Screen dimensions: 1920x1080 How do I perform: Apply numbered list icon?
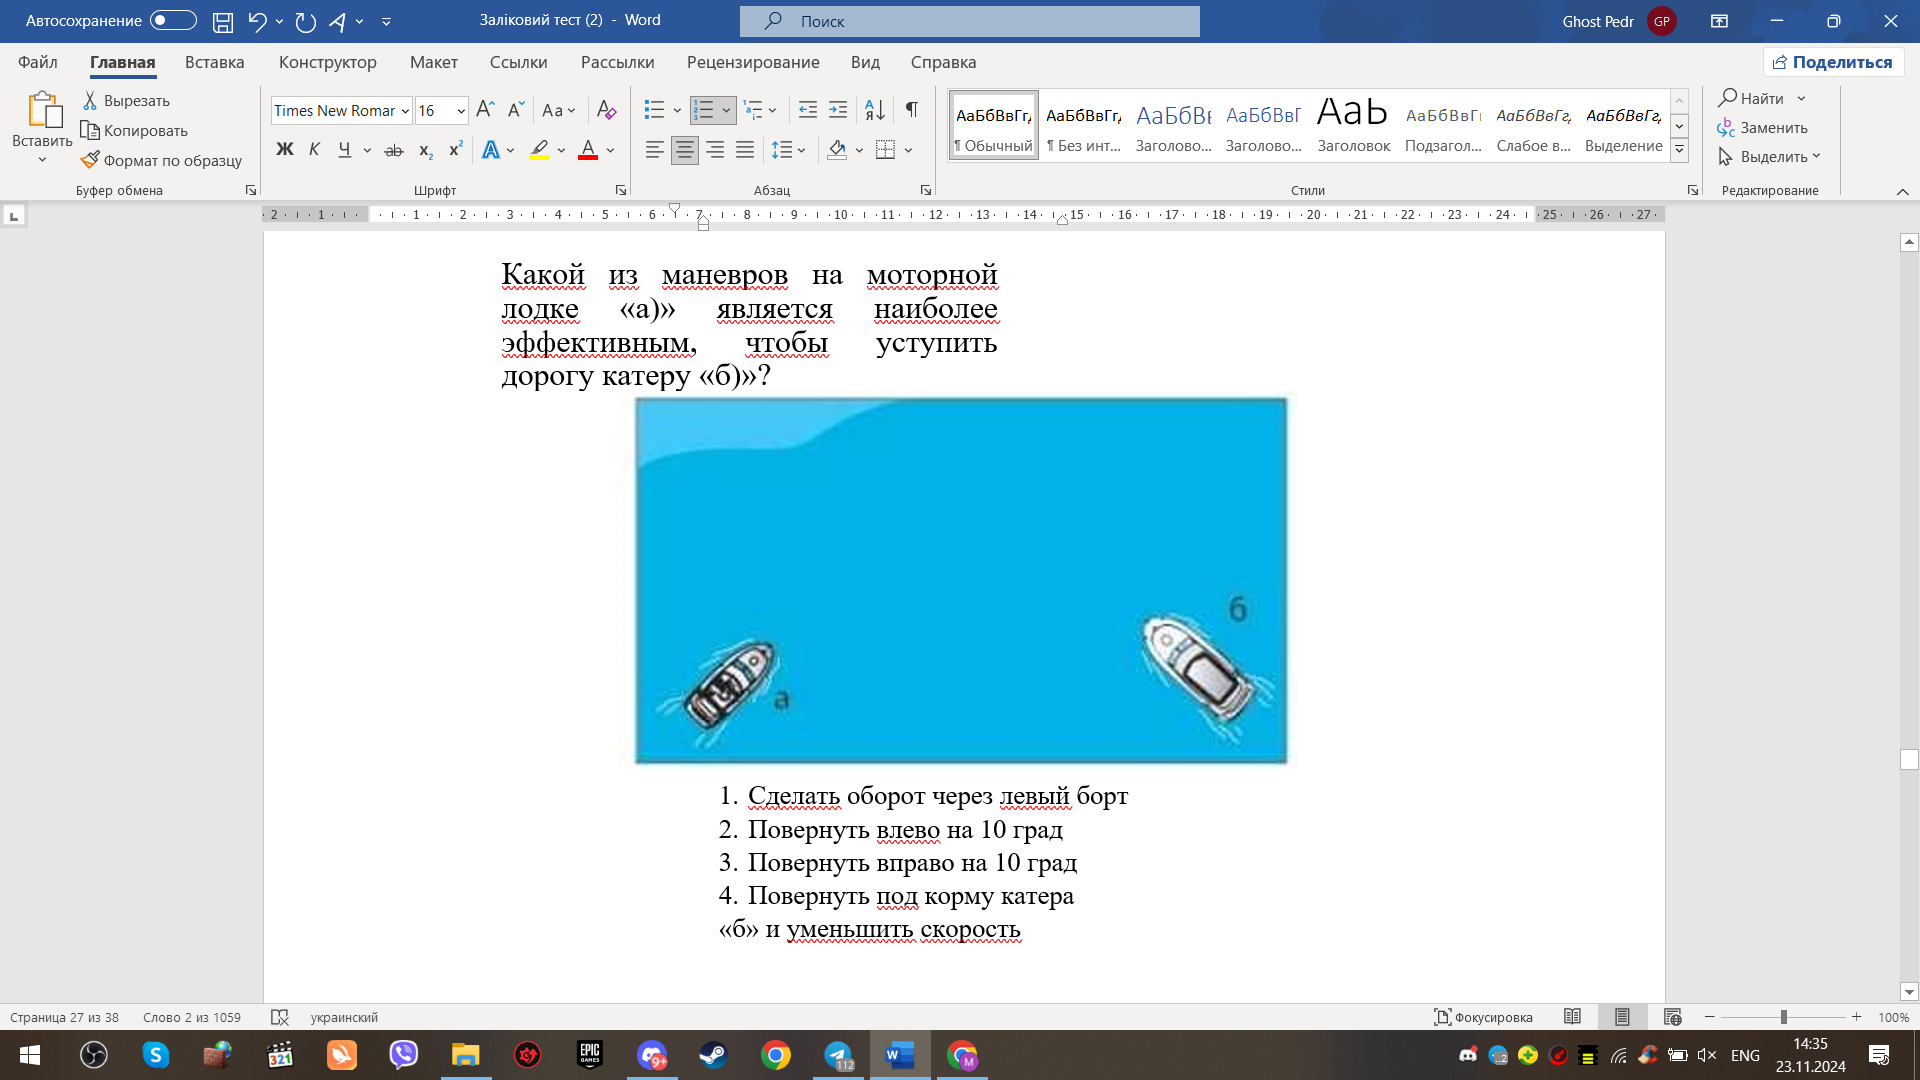click(704, 110)
